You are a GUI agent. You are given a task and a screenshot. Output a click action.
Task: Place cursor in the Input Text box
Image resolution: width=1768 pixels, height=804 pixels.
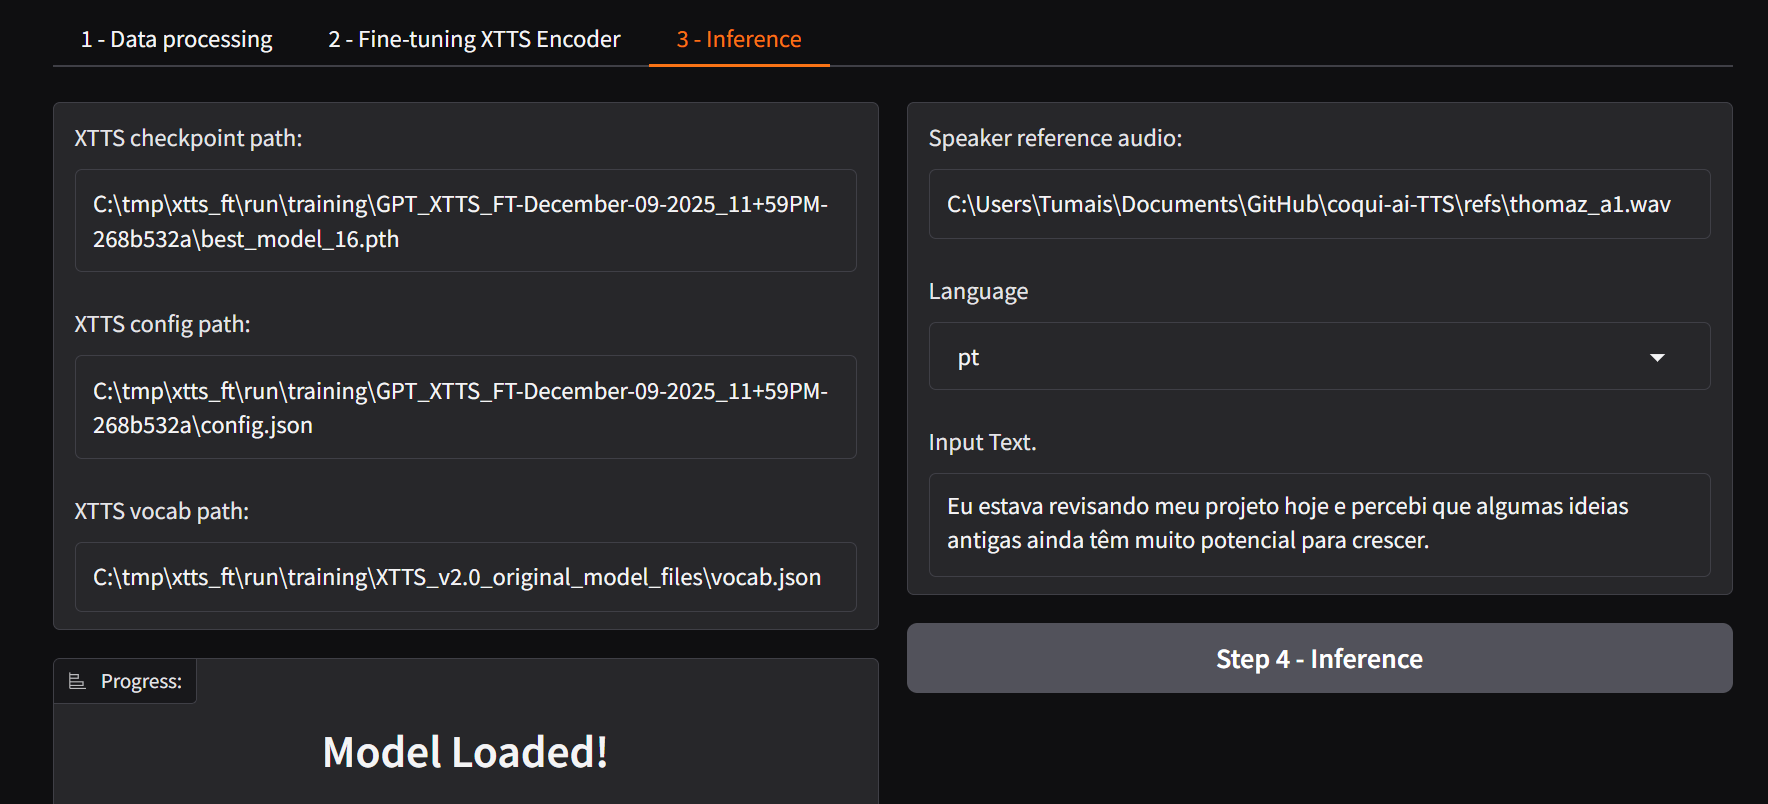1318,524
